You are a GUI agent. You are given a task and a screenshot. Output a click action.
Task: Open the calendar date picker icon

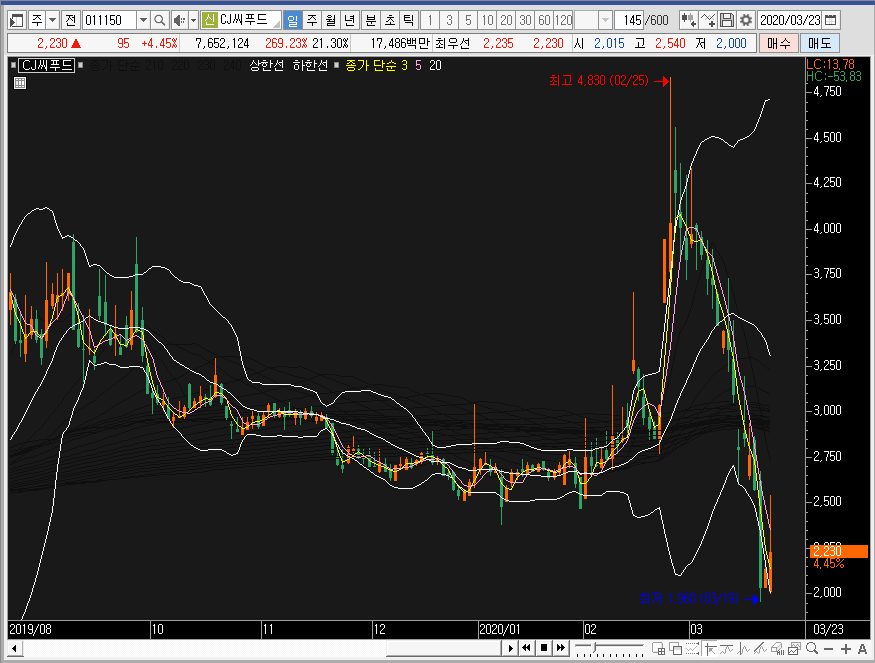click(830, 21)
